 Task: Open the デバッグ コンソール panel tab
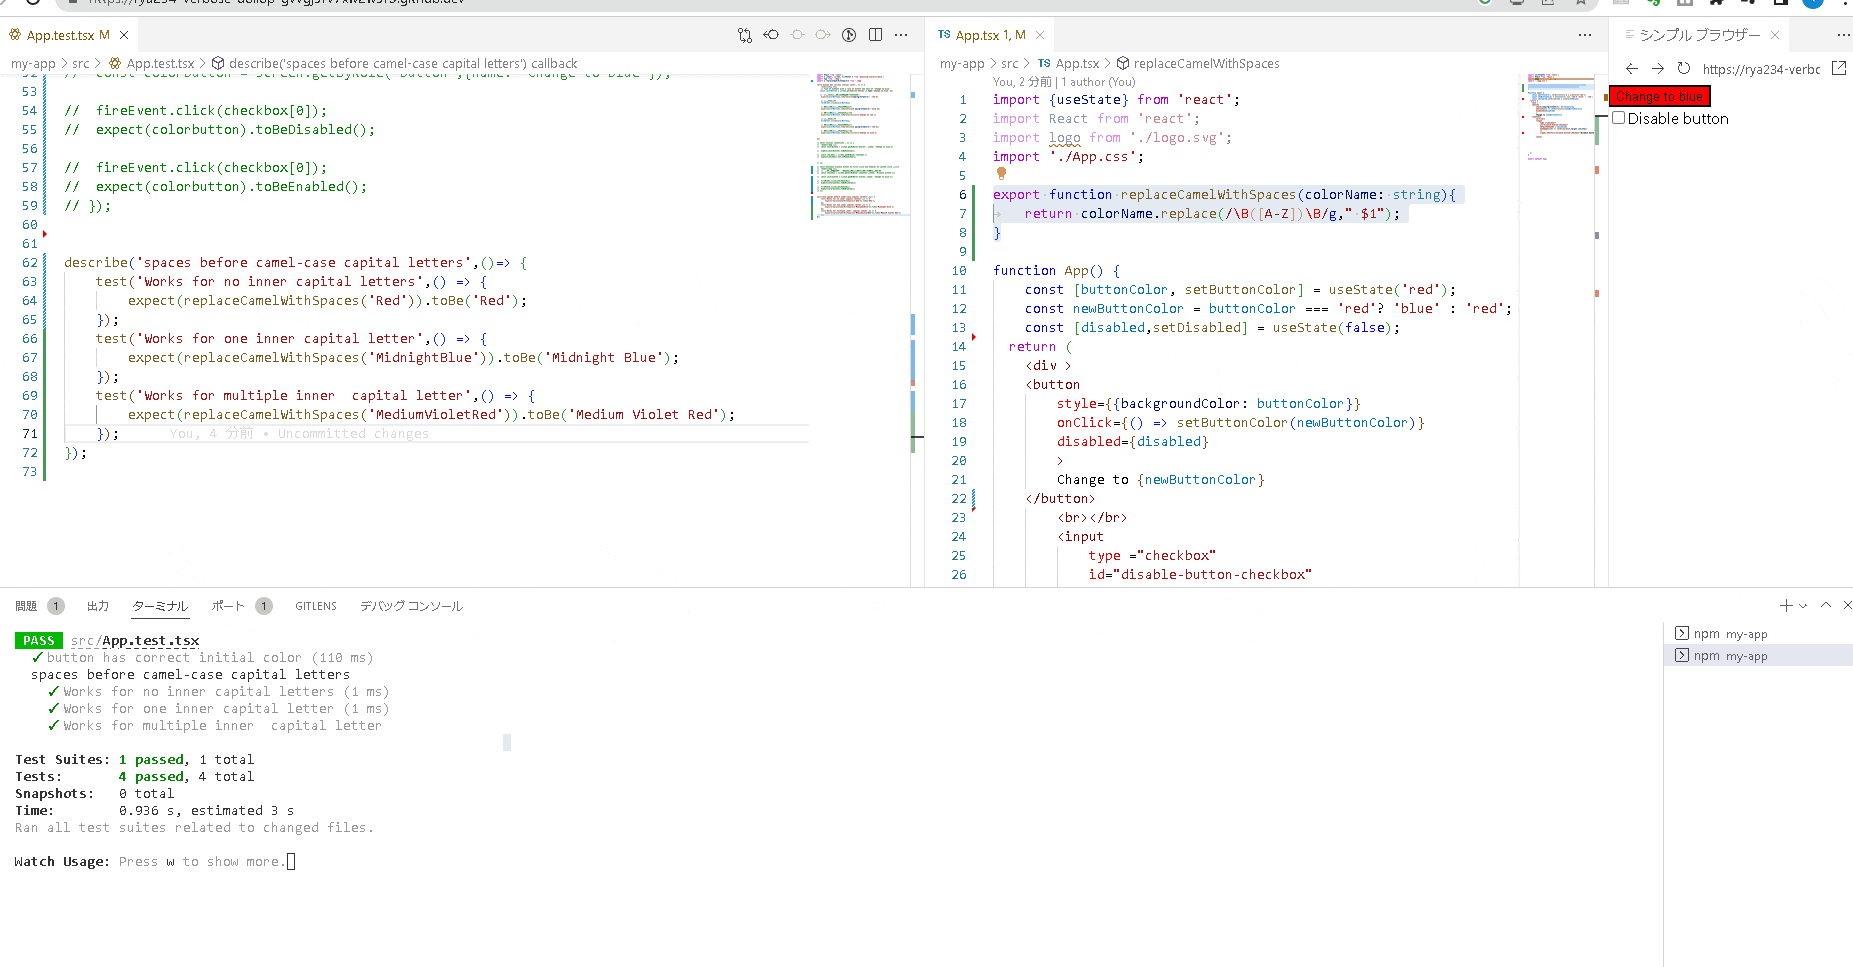411,606
